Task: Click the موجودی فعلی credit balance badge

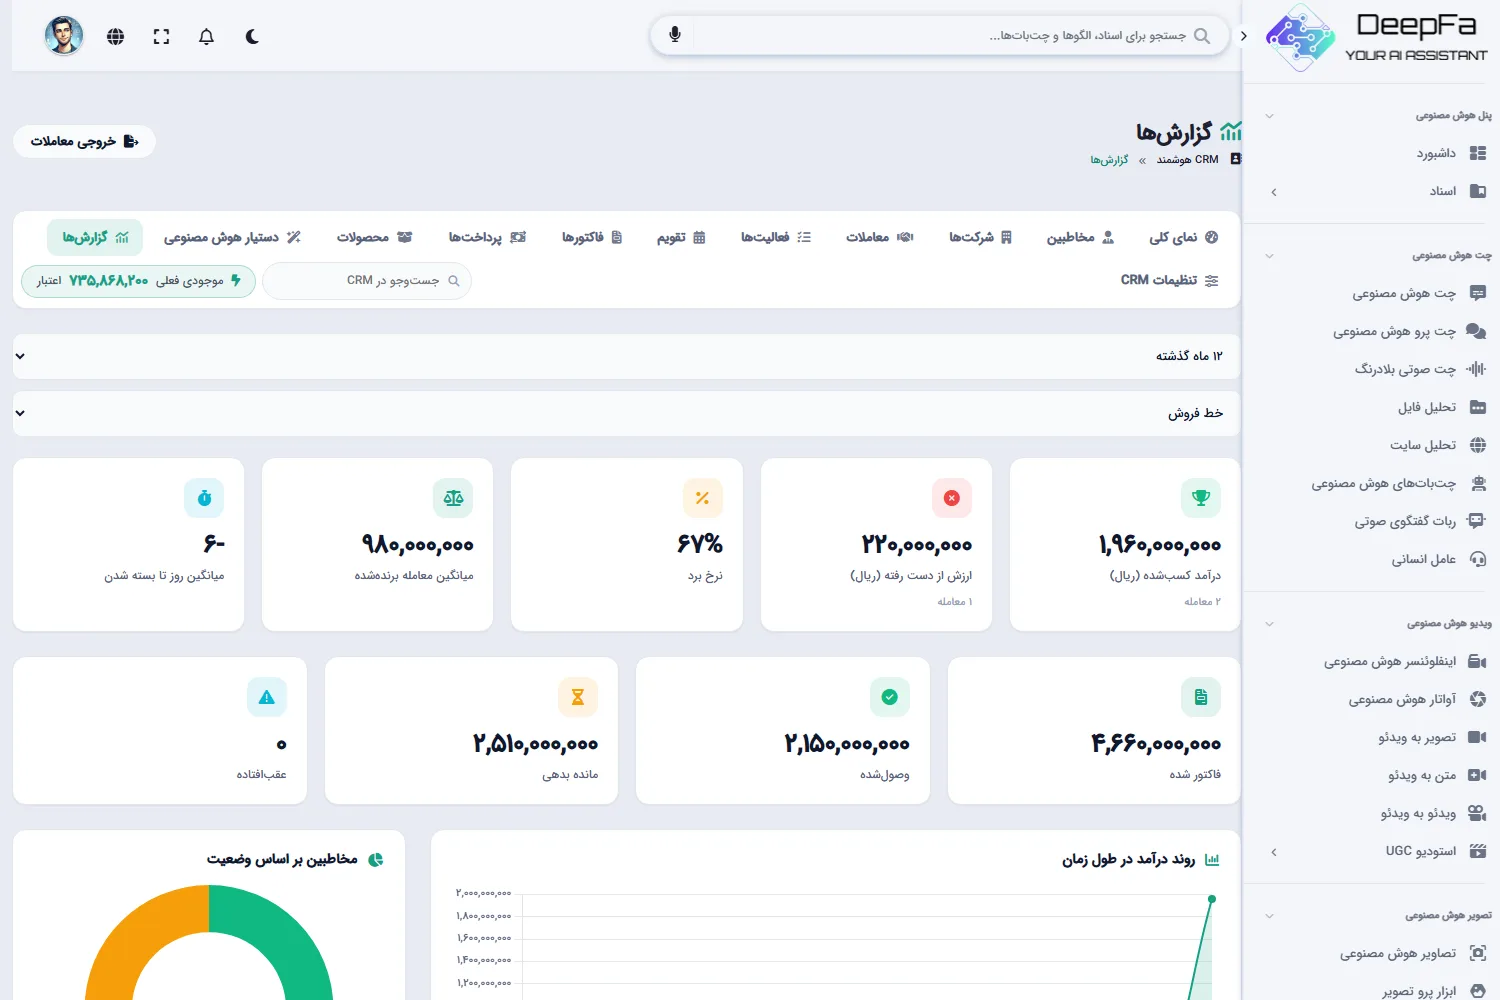Action: pyautogui.click(x=139, y=281)
